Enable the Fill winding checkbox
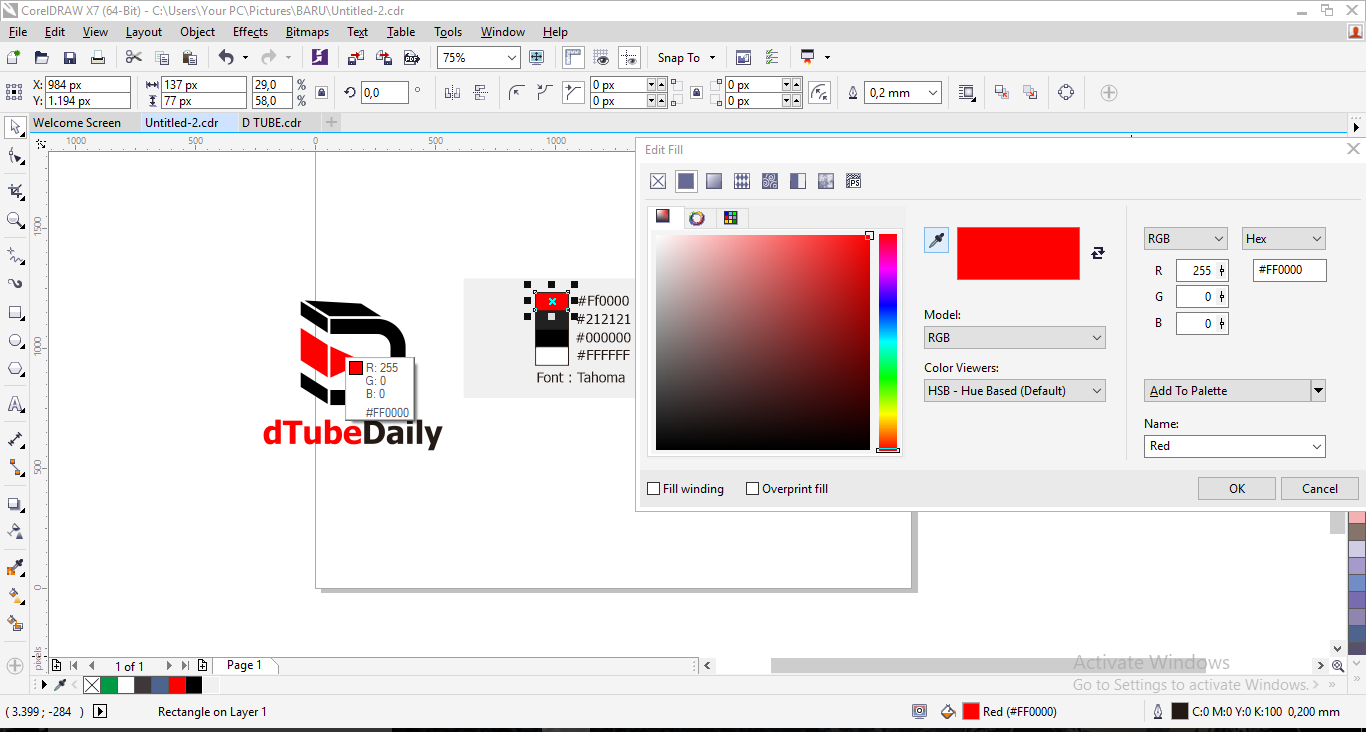The height and width of the screenshot is (732, 1366). click(x=654, y=489)
